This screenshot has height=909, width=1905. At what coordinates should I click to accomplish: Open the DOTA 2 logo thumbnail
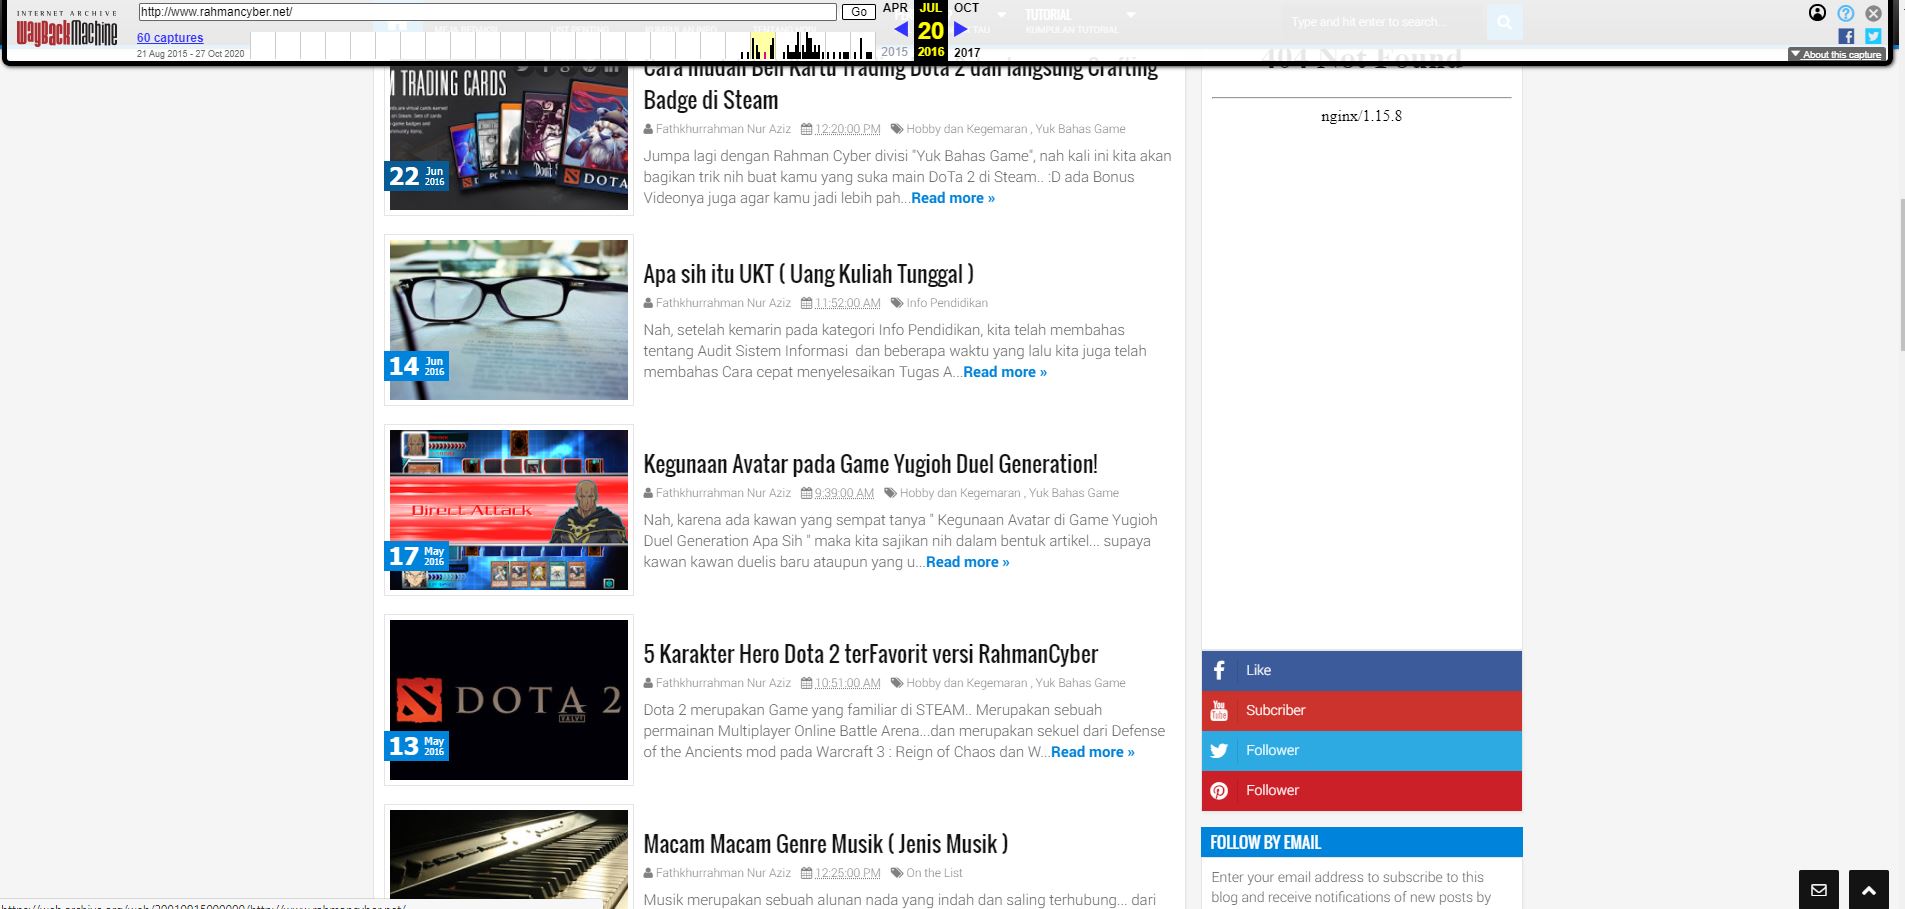pyautogui.click(x=509, y=700)
